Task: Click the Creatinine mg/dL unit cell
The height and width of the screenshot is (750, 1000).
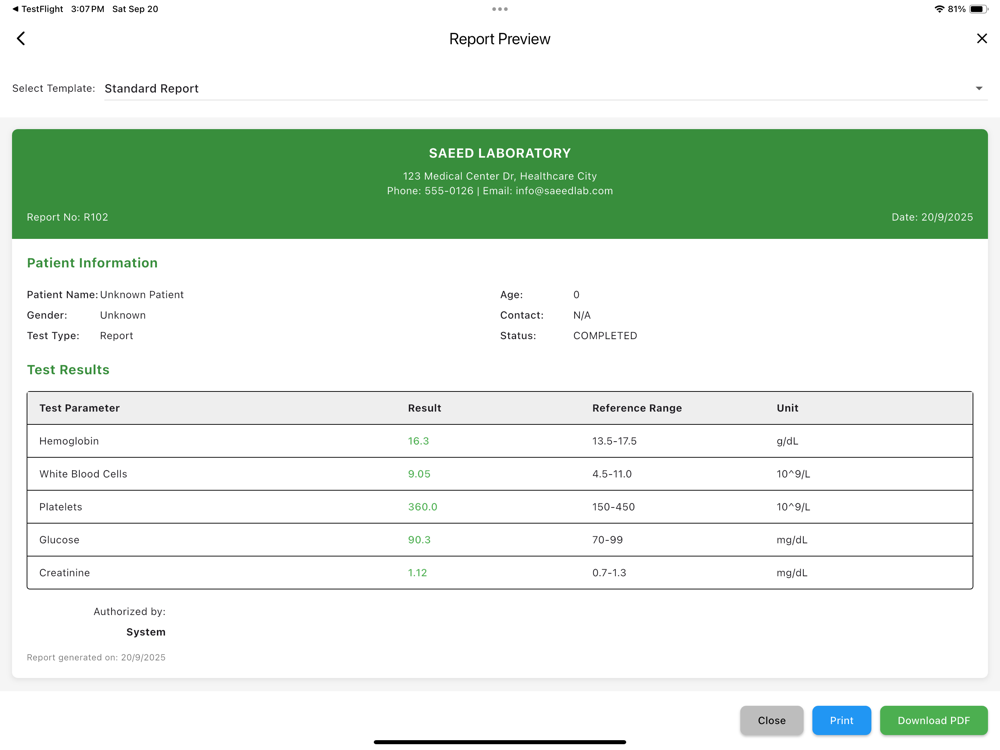Action: [791, 573]
